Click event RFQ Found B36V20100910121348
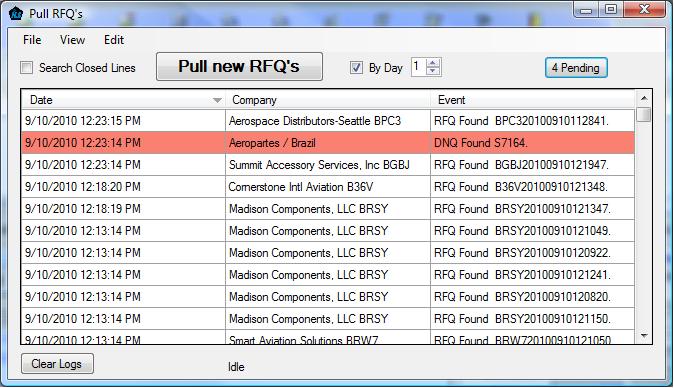The height and width of the screenshot is (388, 674). 533,187
